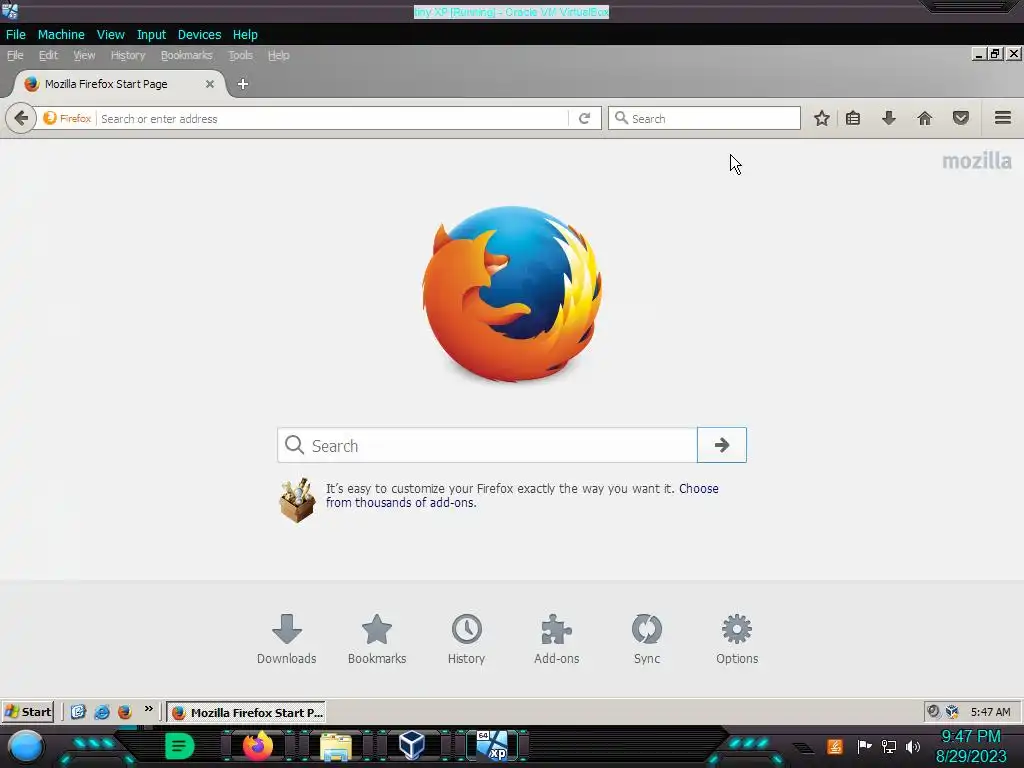1024x768 pixels.
Task: Open VirtualBox File menu
Action: (x=16, y=35)
